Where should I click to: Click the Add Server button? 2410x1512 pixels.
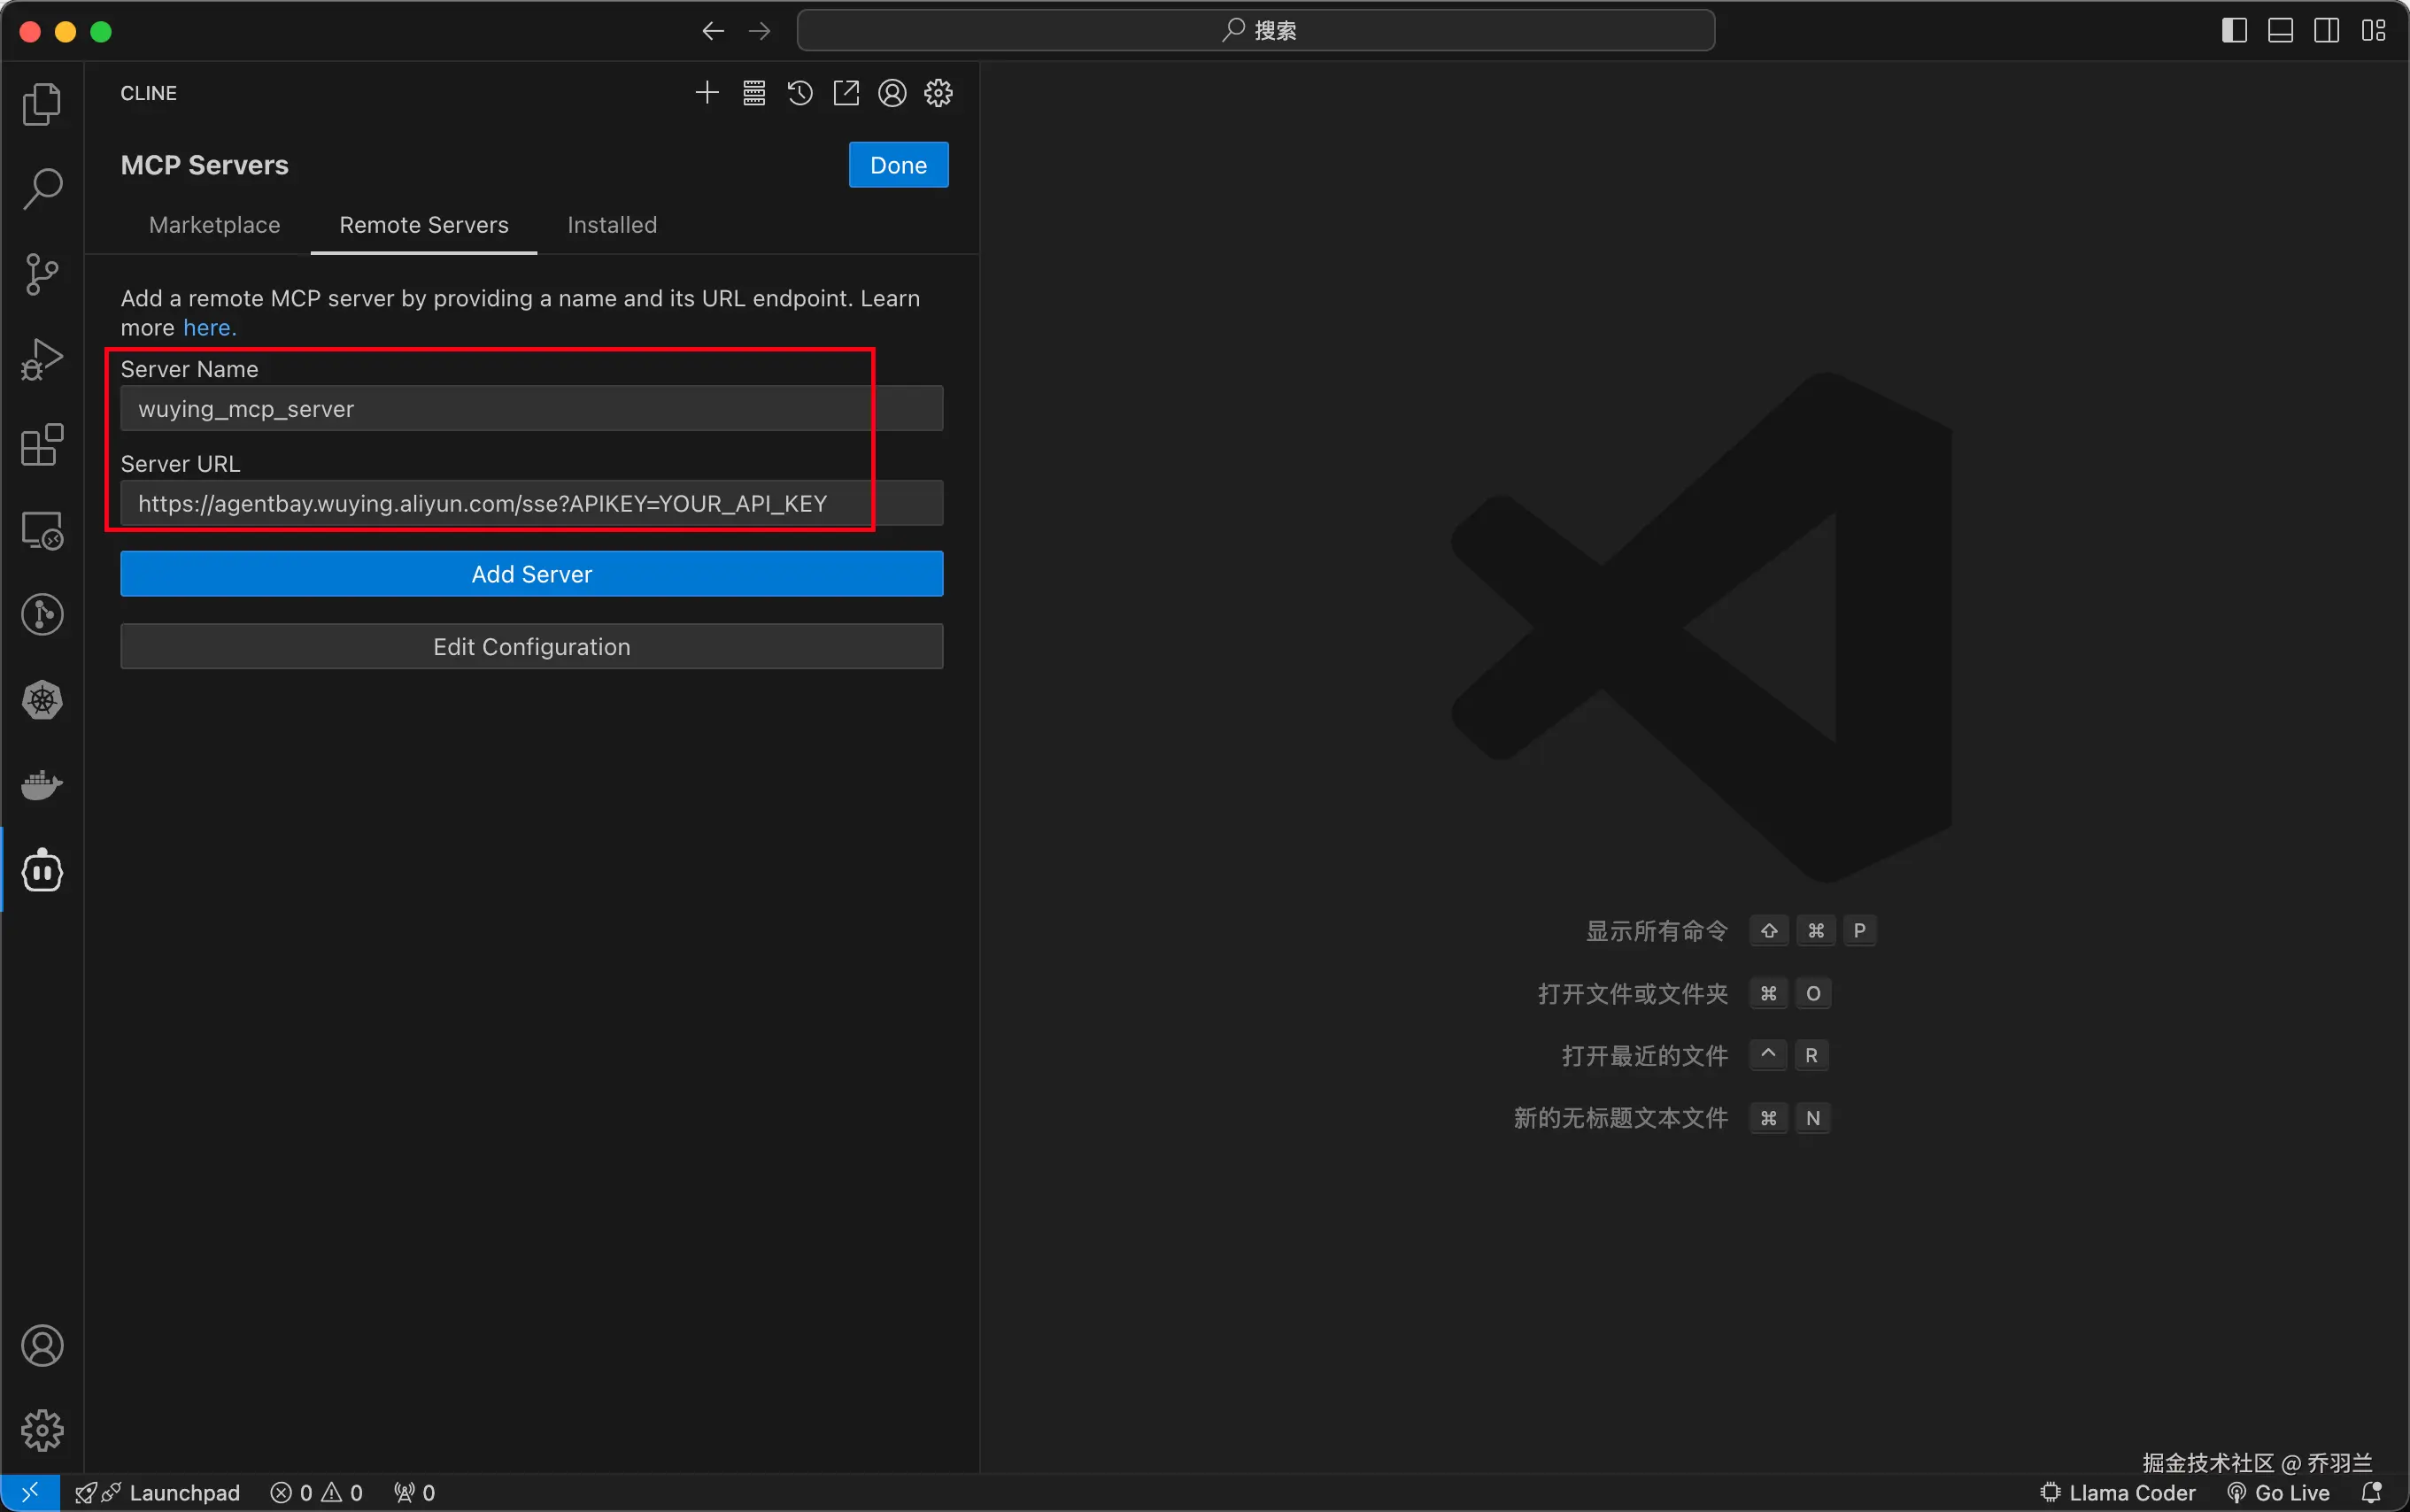[531, 574]
